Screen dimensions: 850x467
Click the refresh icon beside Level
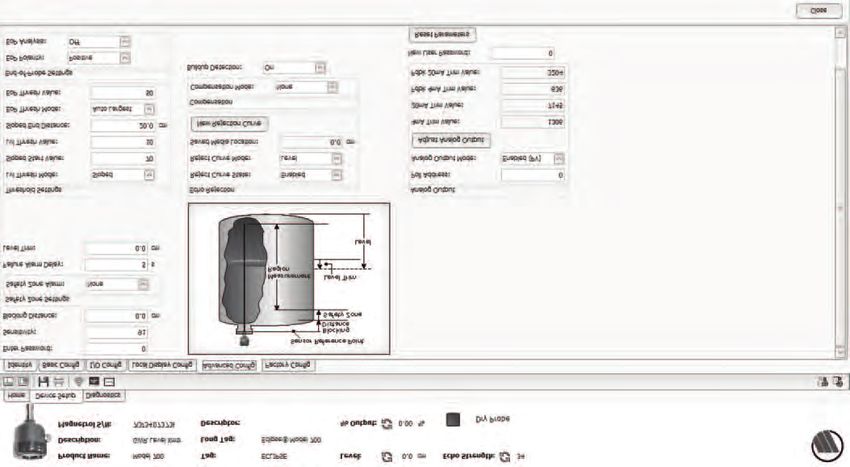(x=386, y=455)
